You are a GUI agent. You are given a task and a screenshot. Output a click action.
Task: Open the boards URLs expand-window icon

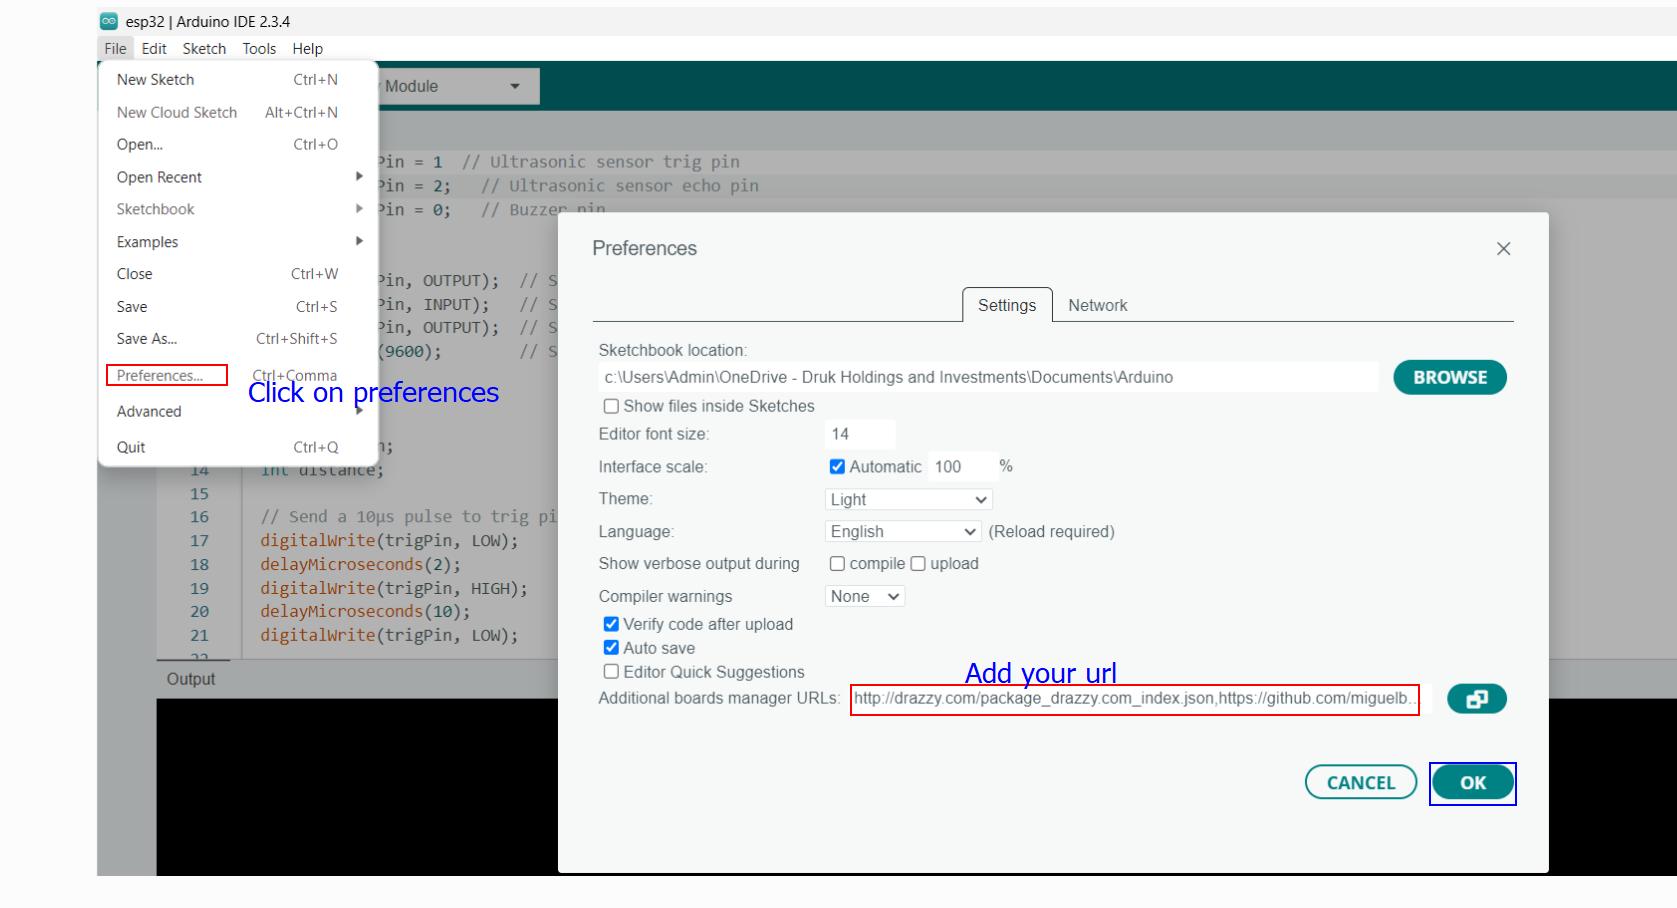[x=1476, y=699]
